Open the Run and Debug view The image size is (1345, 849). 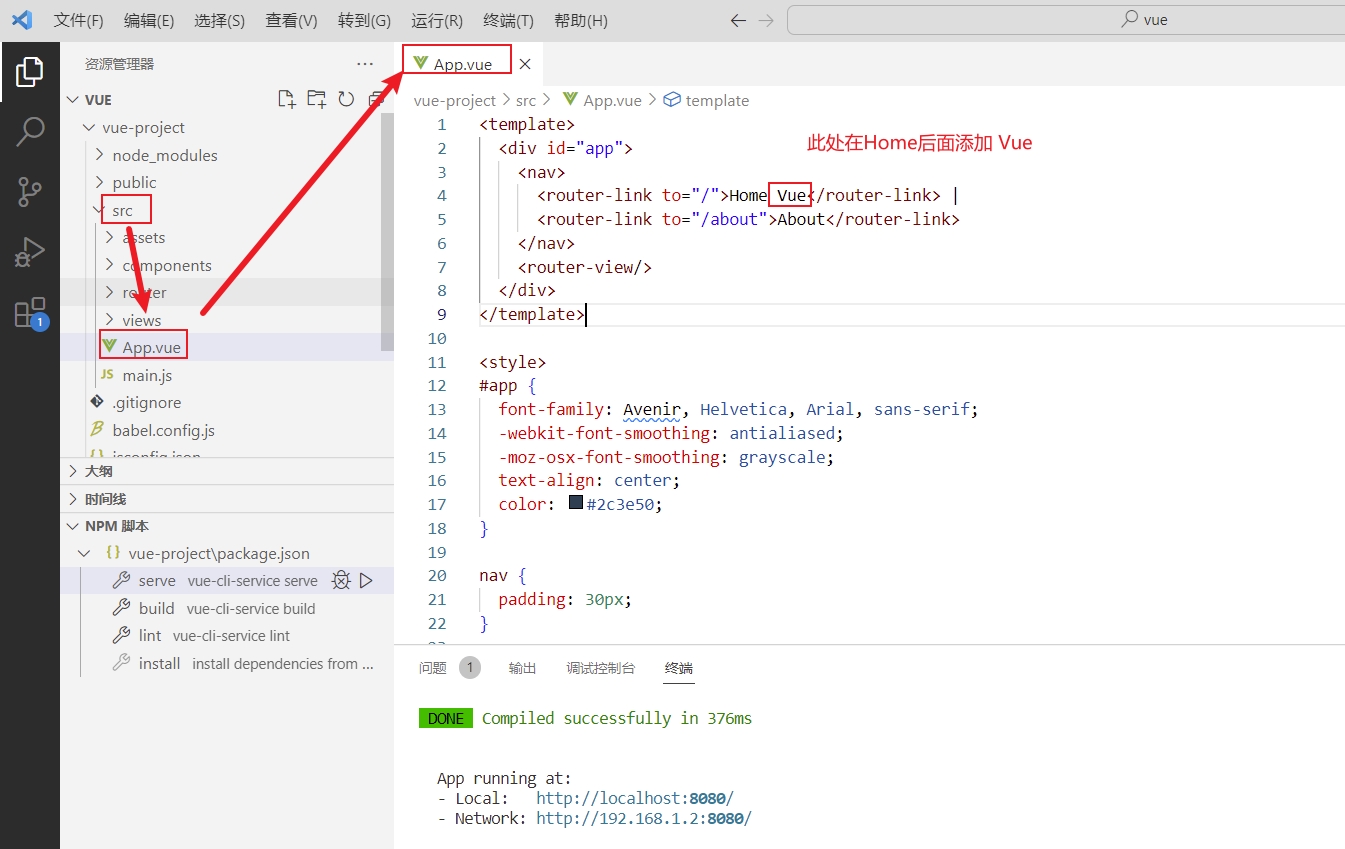[30, 252]
